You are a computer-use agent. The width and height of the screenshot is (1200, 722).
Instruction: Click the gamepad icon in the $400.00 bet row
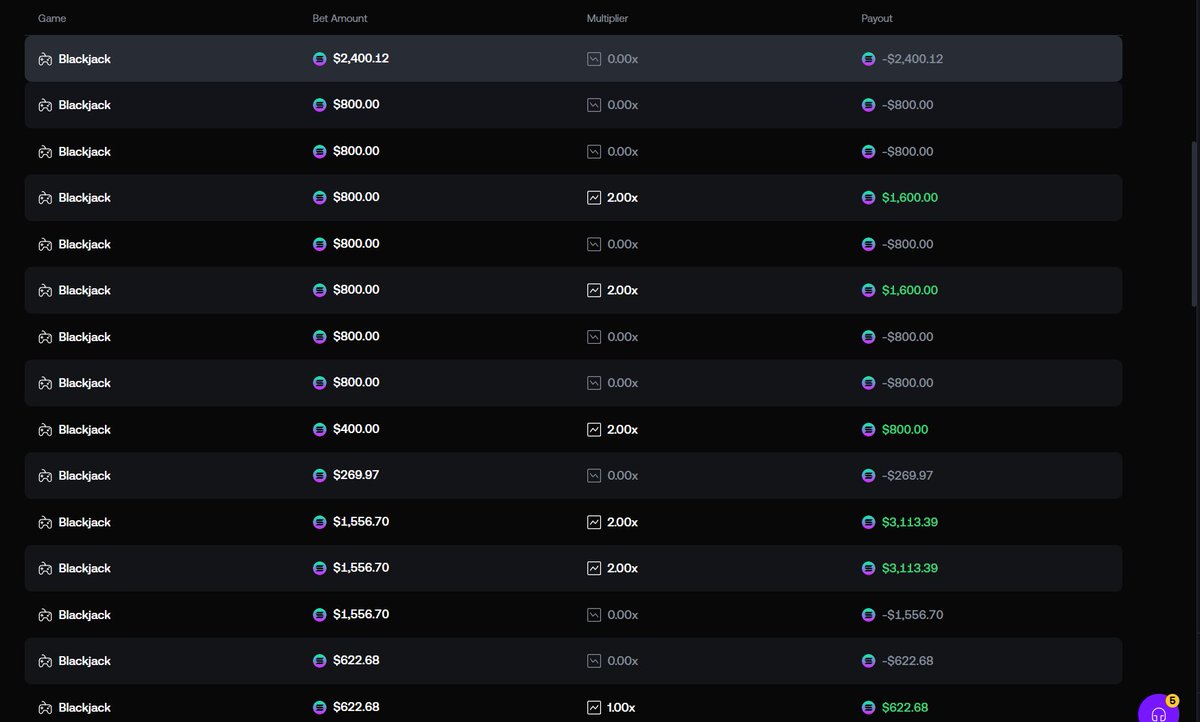[45, 430]
